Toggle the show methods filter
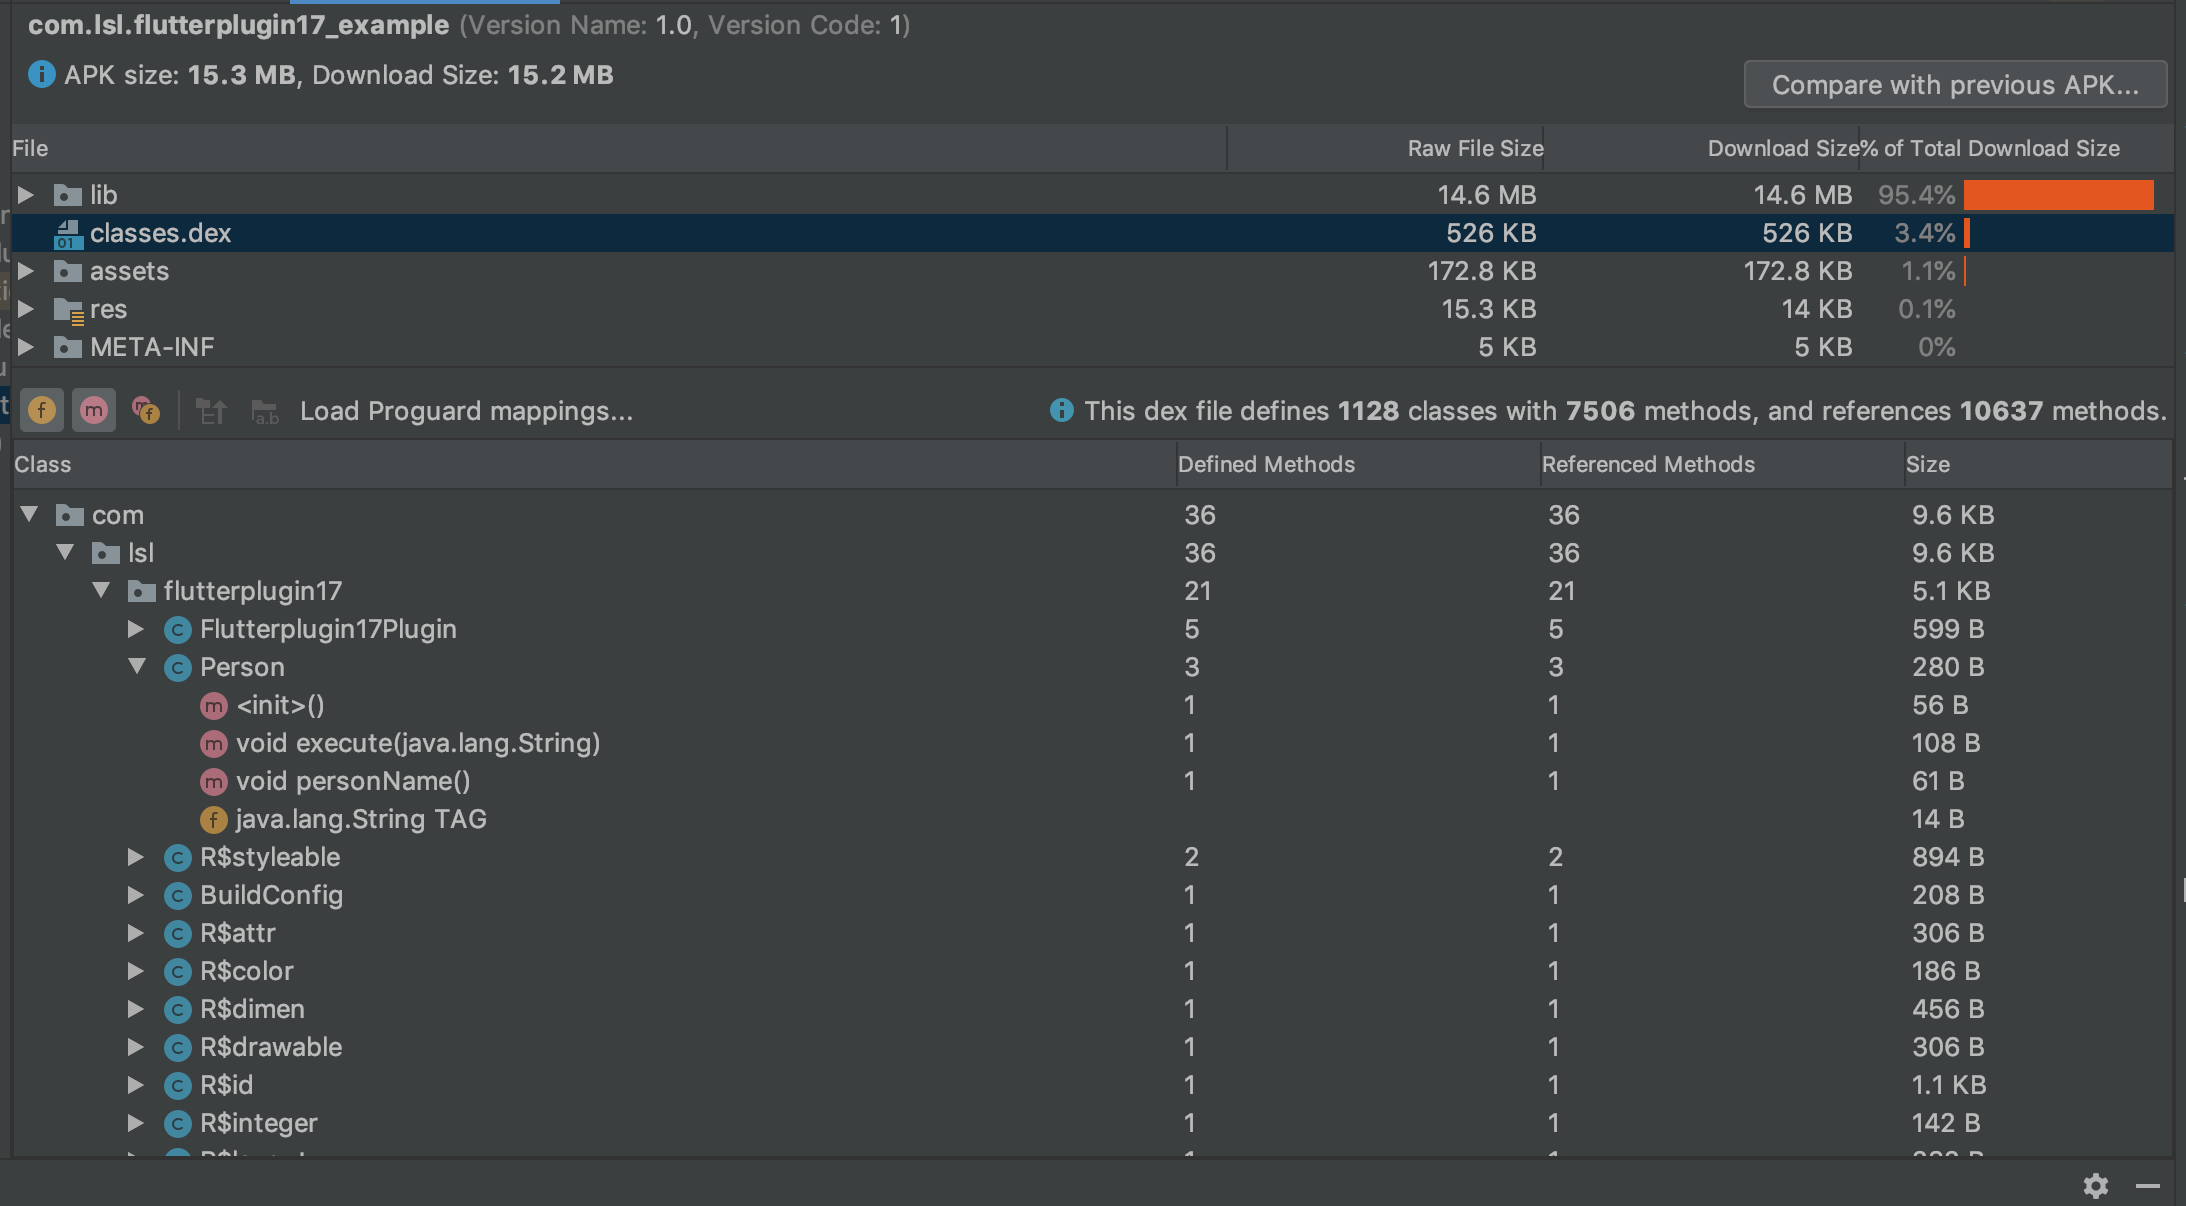This screenshot has width=2186, height=1206. 94,410
